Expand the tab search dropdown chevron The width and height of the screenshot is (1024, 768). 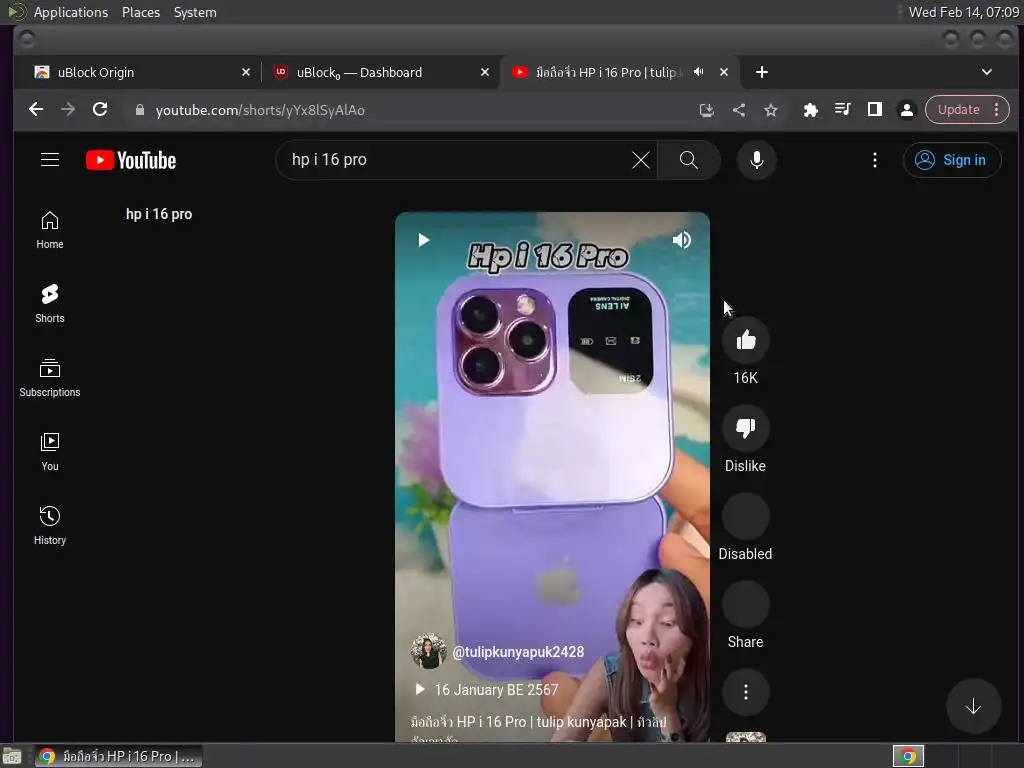coord(987,72)
